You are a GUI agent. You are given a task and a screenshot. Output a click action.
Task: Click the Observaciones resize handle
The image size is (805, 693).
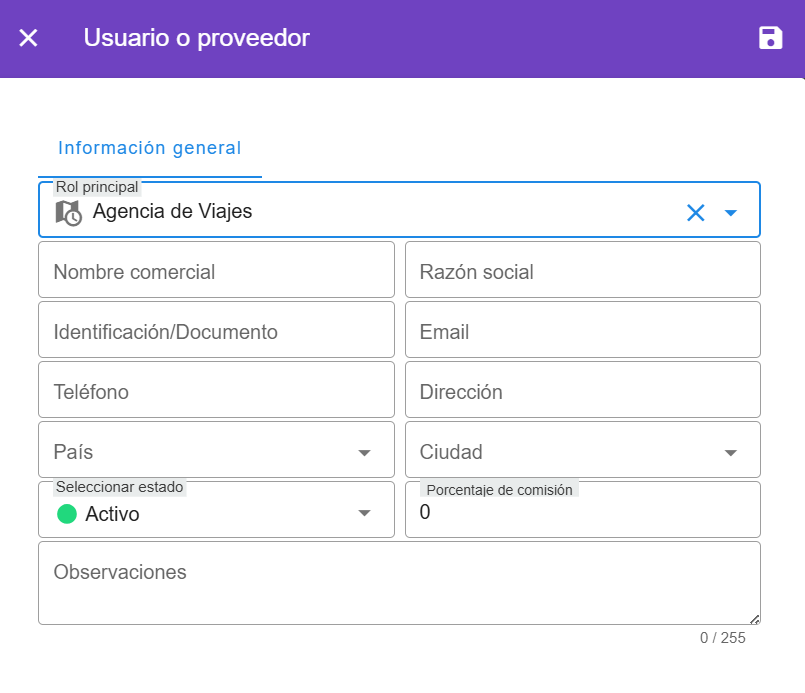755,619
